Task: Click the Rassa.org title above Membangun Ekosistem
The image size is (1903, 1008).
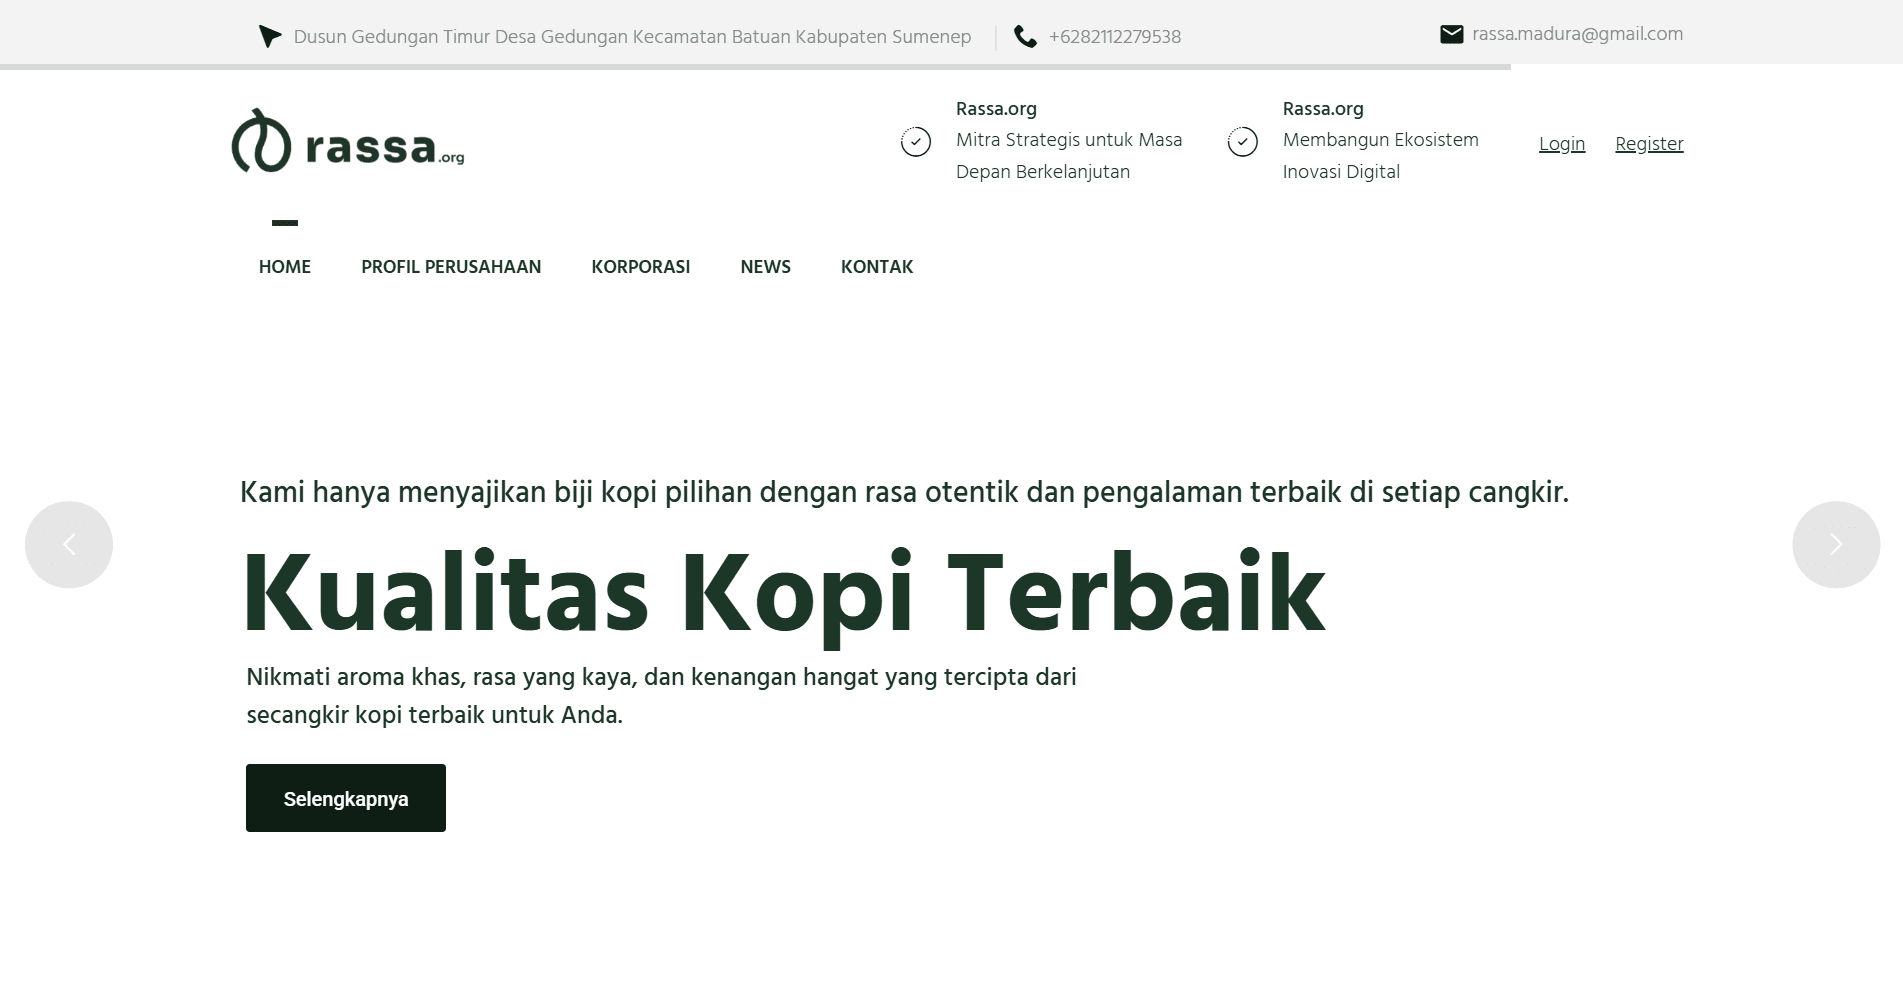Action: tap(1323, 109)
